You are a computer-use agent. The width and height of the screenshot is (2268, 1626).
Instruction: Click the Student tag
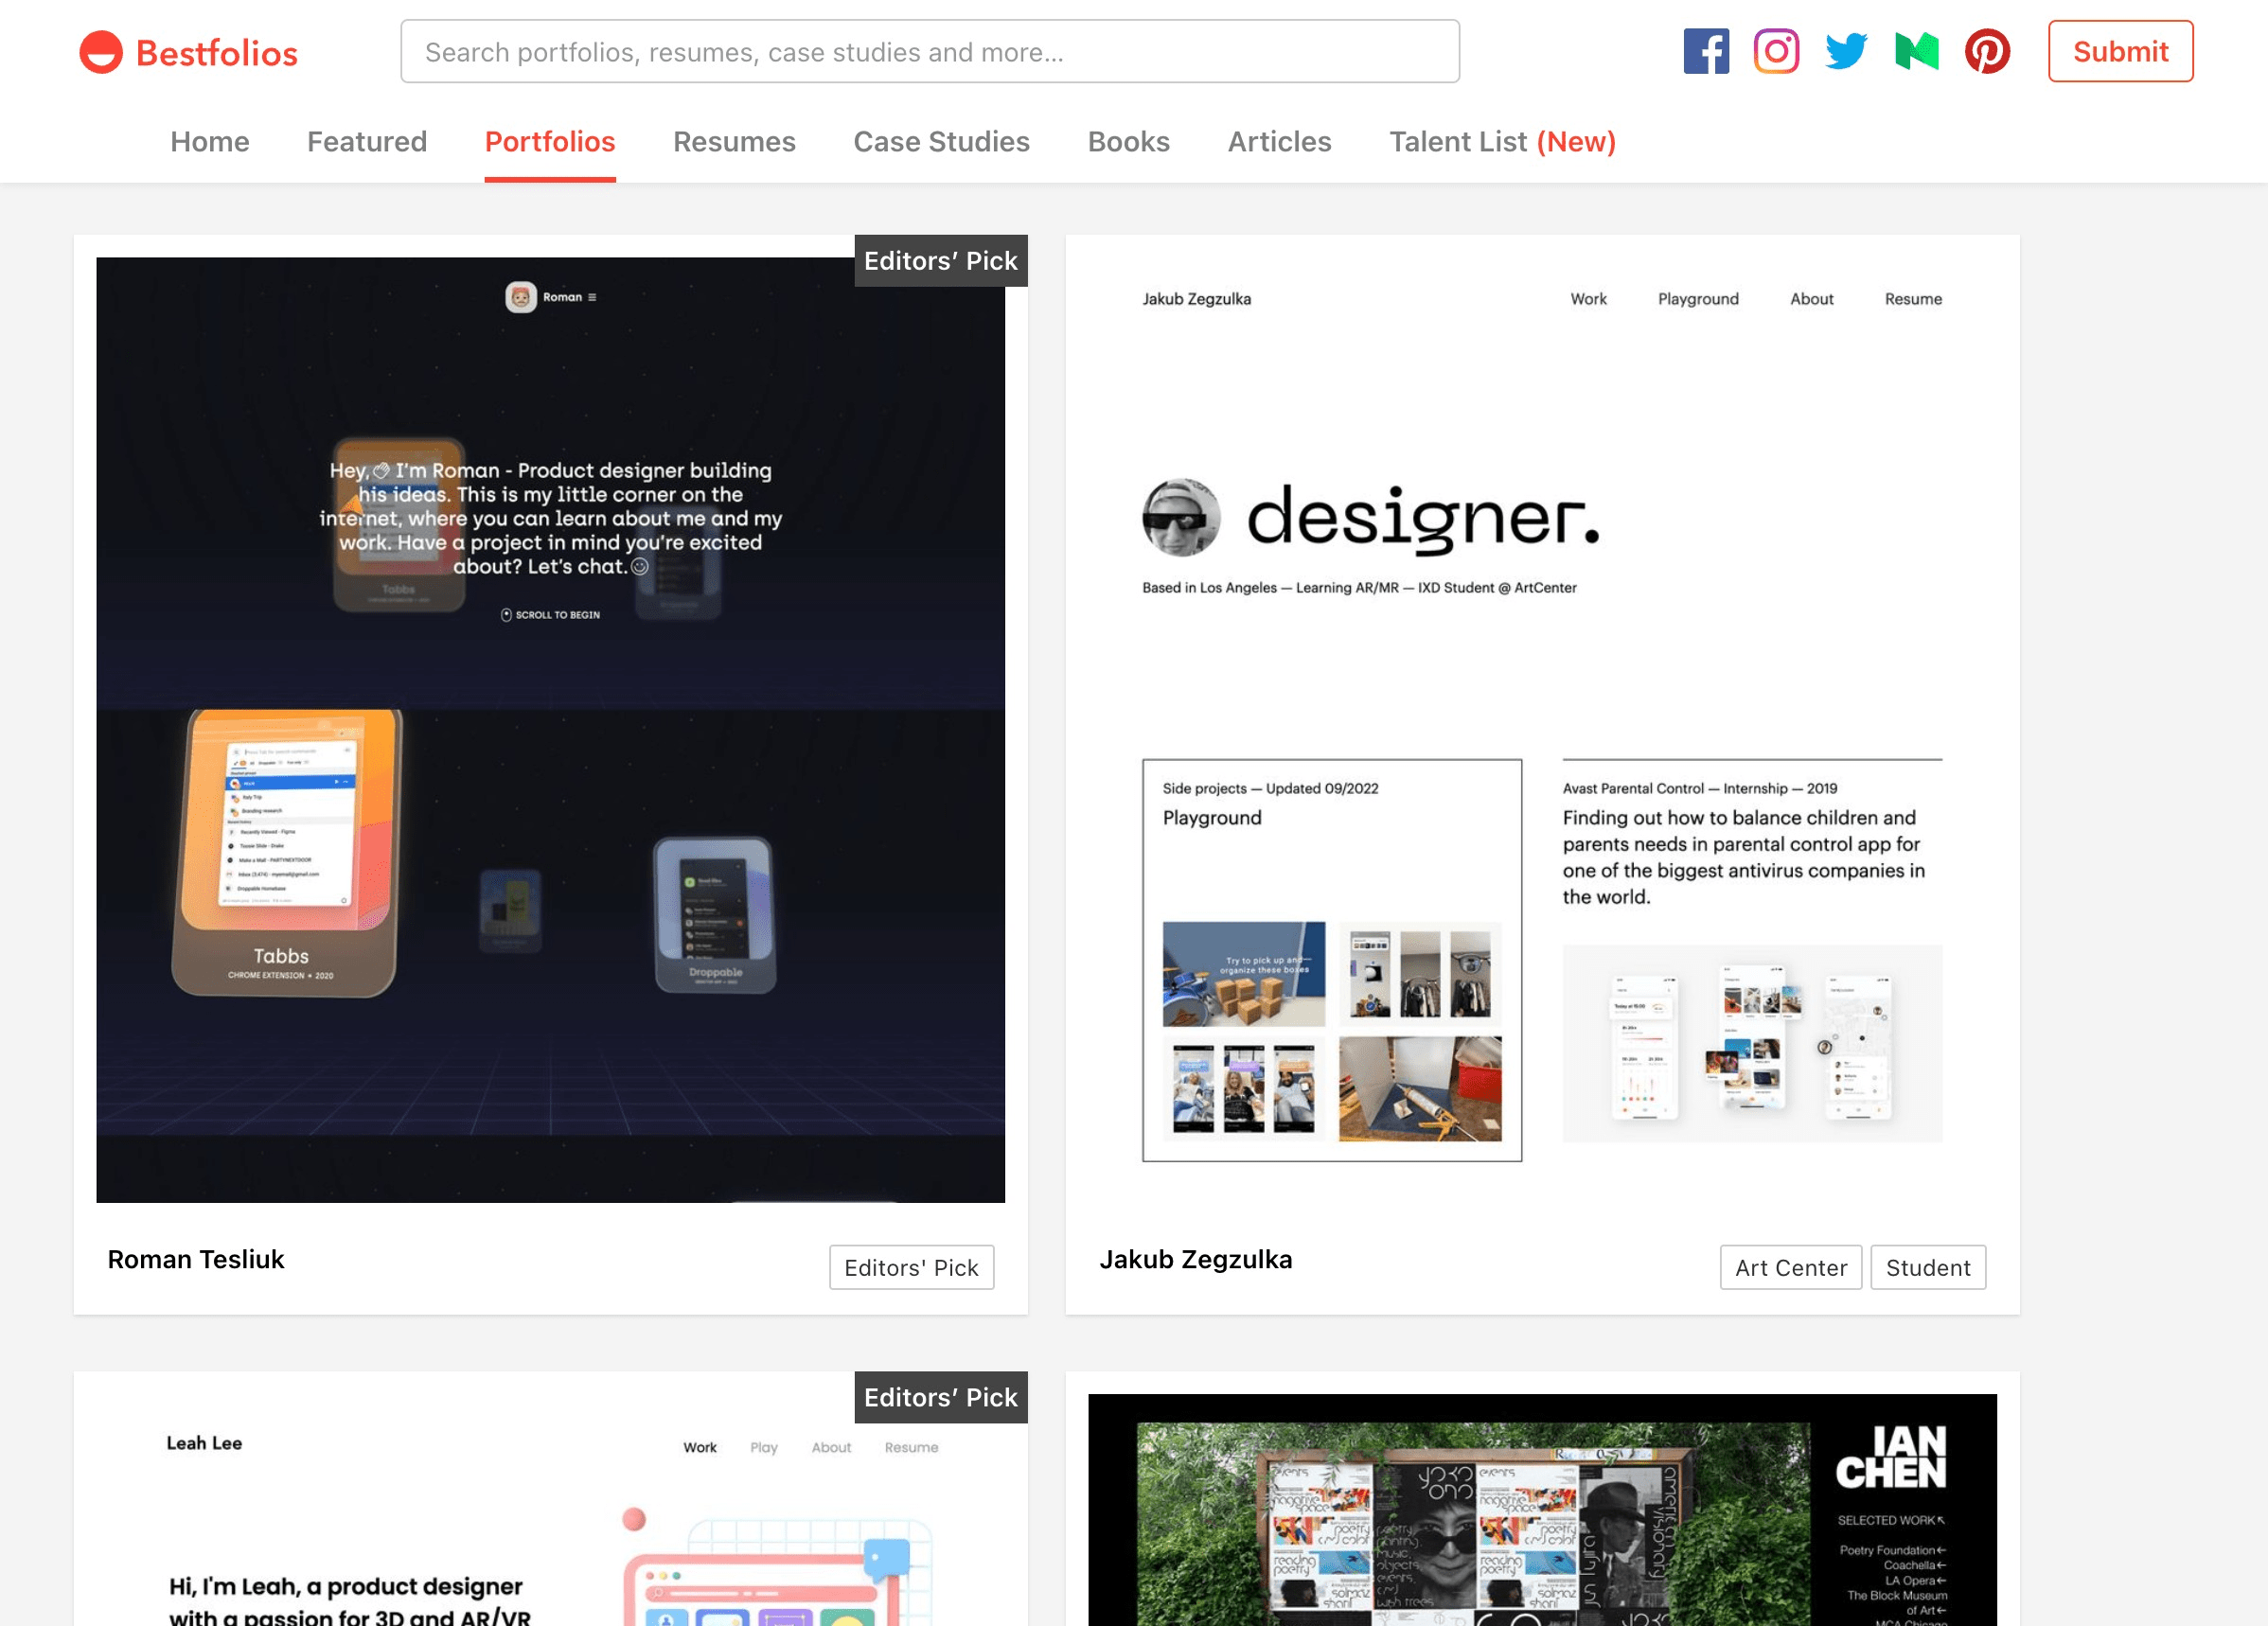(1928, 1267)
